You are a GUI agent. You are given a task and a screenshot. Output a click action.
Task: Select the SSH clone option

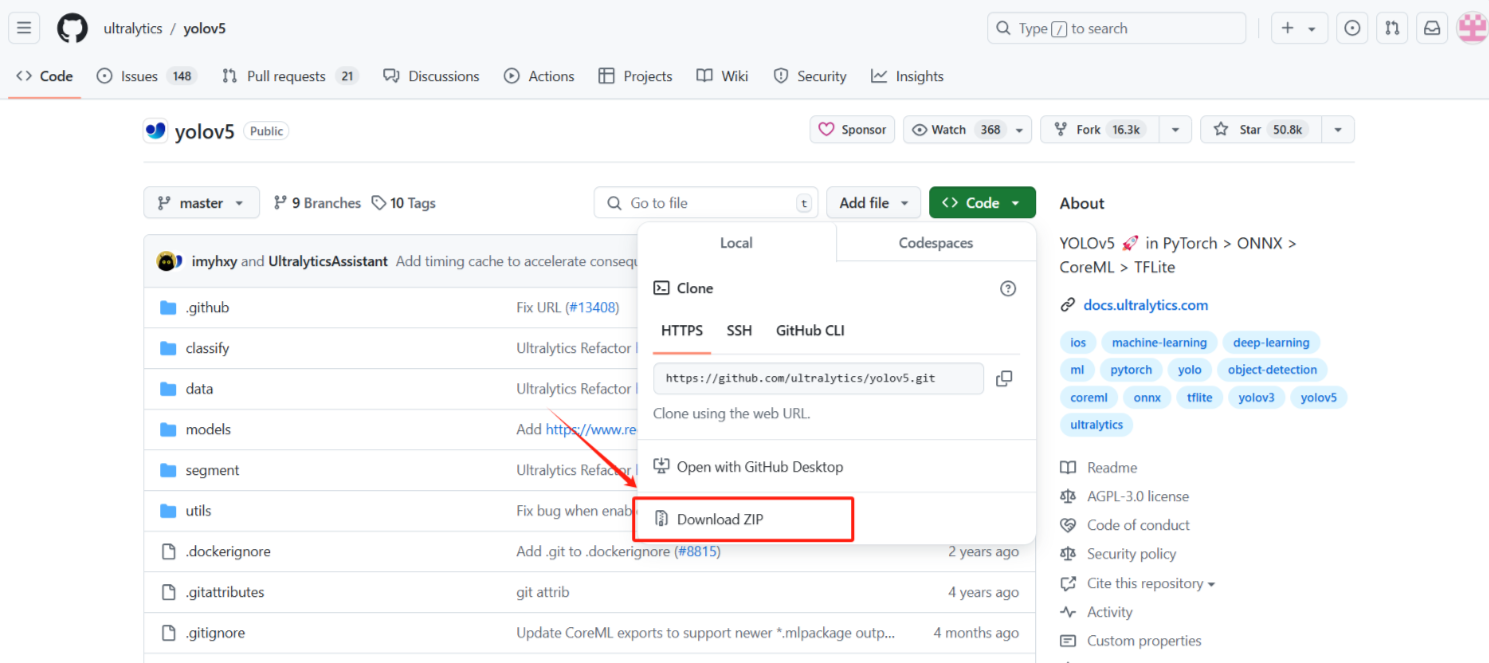click(739, 331)
